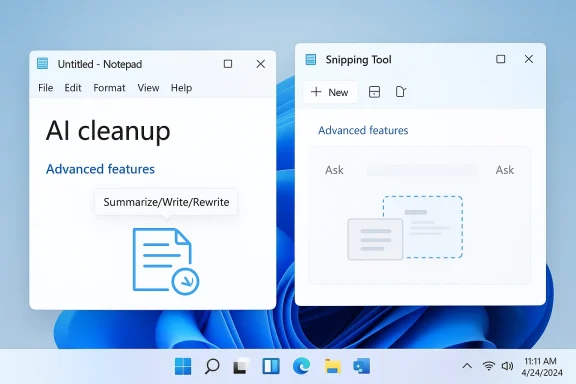Start a New snip in Snipping Tool

[330, 92]
